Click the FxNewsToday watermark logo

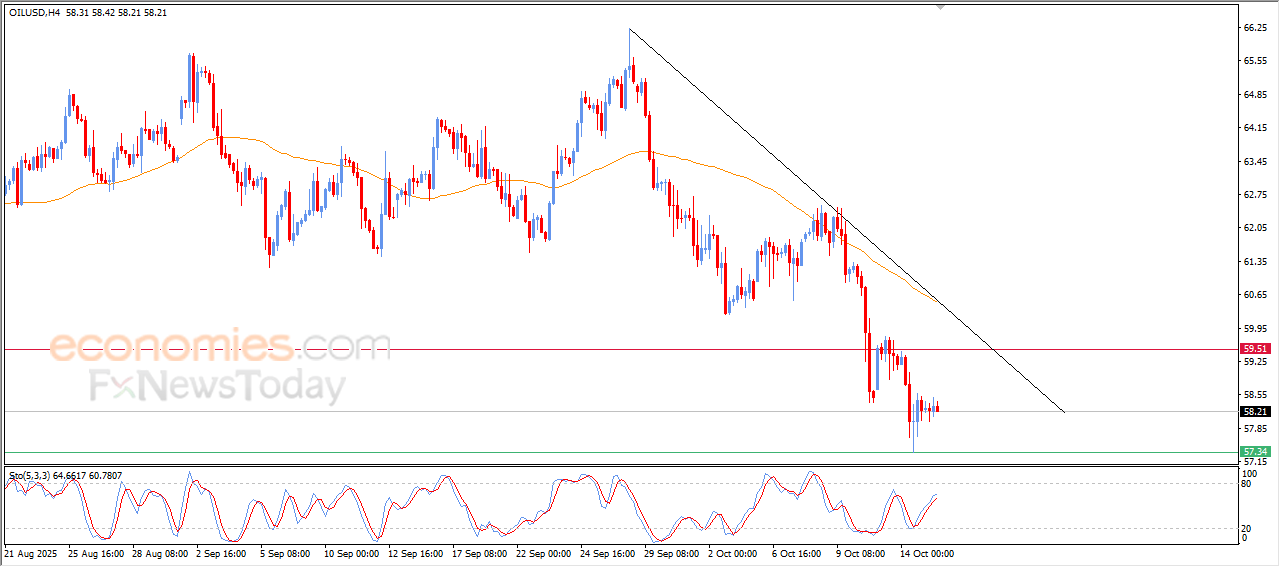[x=218, y=386]
